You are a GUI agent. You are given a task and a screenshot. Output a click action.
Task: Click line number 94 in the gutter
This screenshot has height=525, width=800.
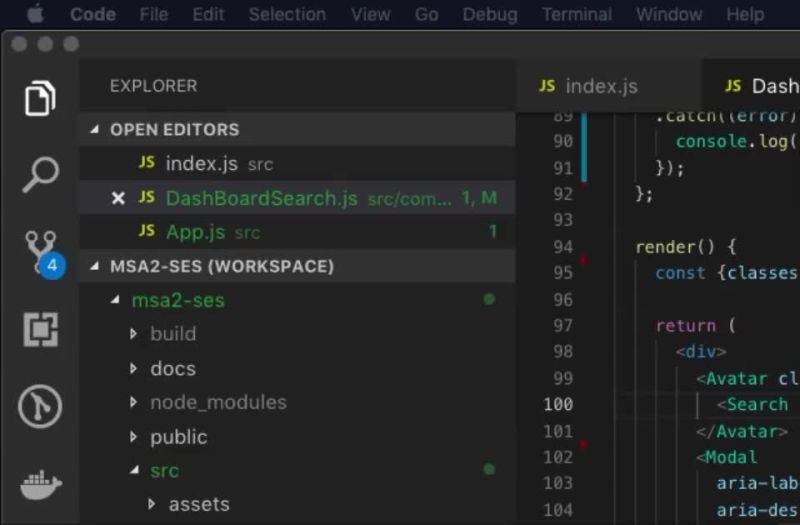click(563, 247)
